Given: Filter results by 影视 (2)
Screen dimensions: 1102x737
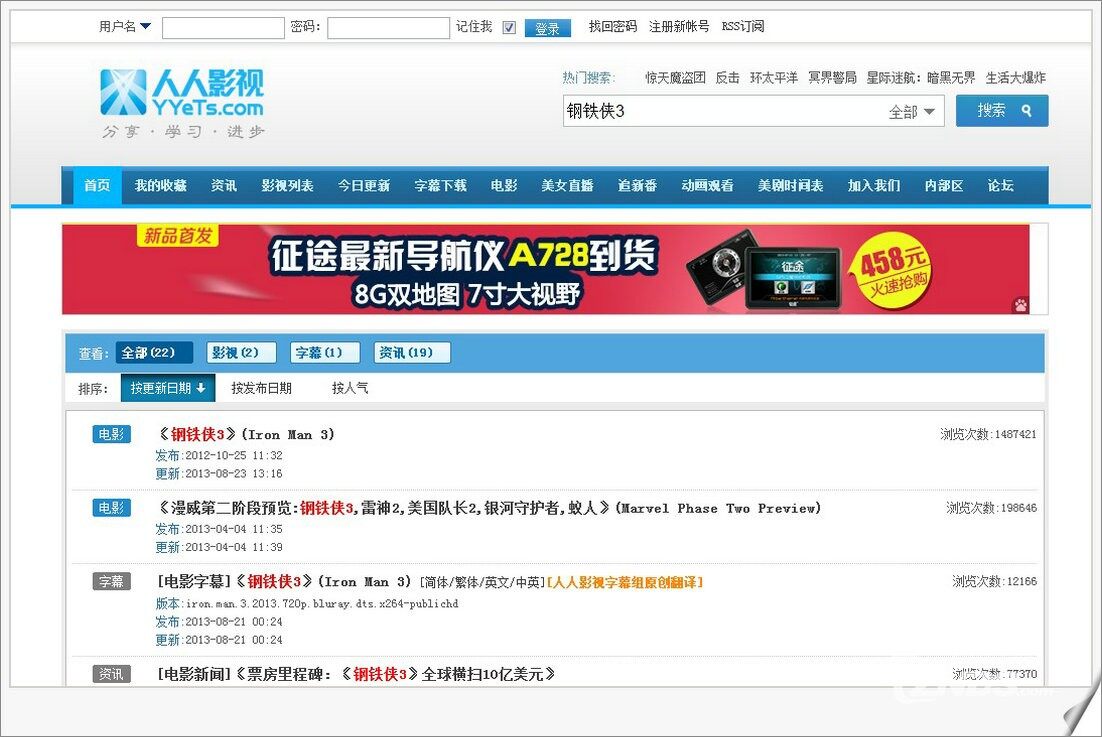Looking at the screenshot, I should [x=241, y=353].
